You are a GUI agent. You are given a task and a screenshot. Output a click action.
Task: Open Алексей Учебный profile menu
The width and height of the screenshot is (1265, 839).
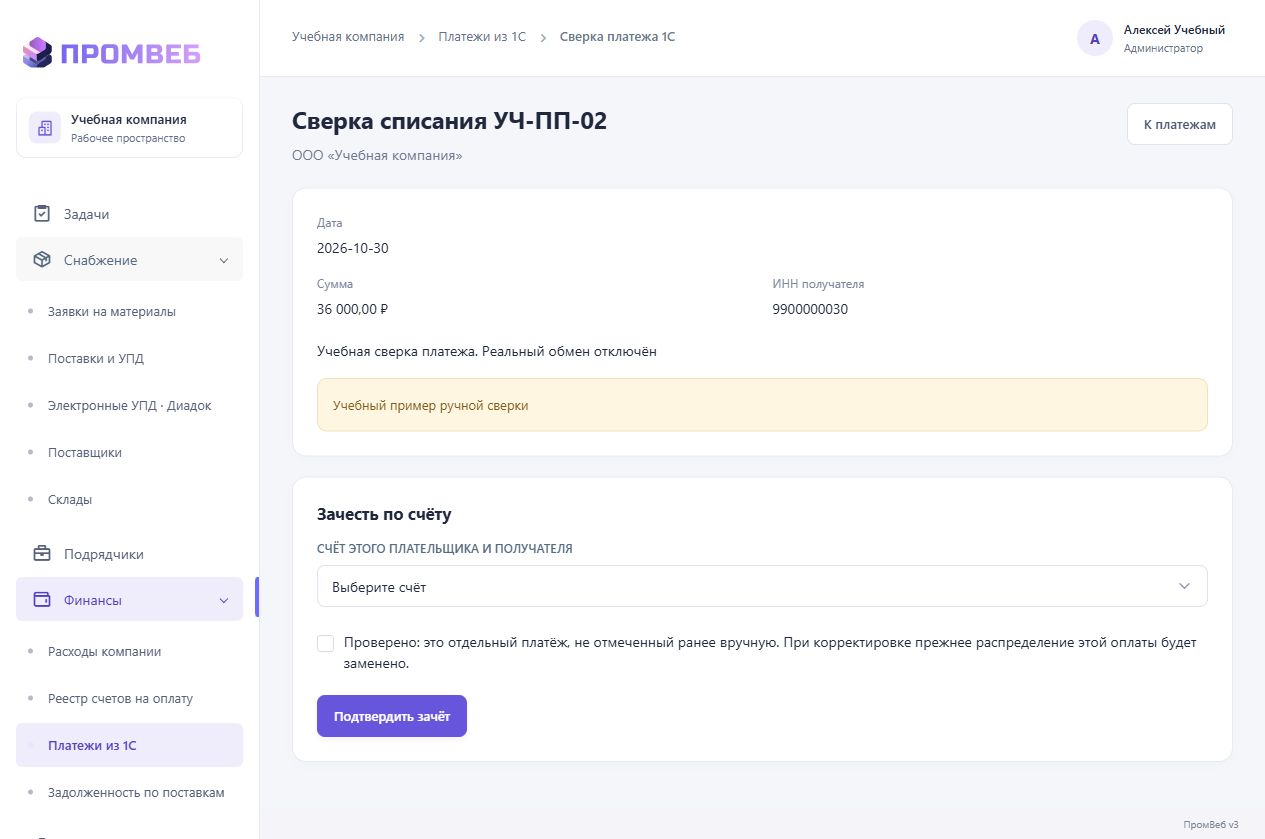1152,38
